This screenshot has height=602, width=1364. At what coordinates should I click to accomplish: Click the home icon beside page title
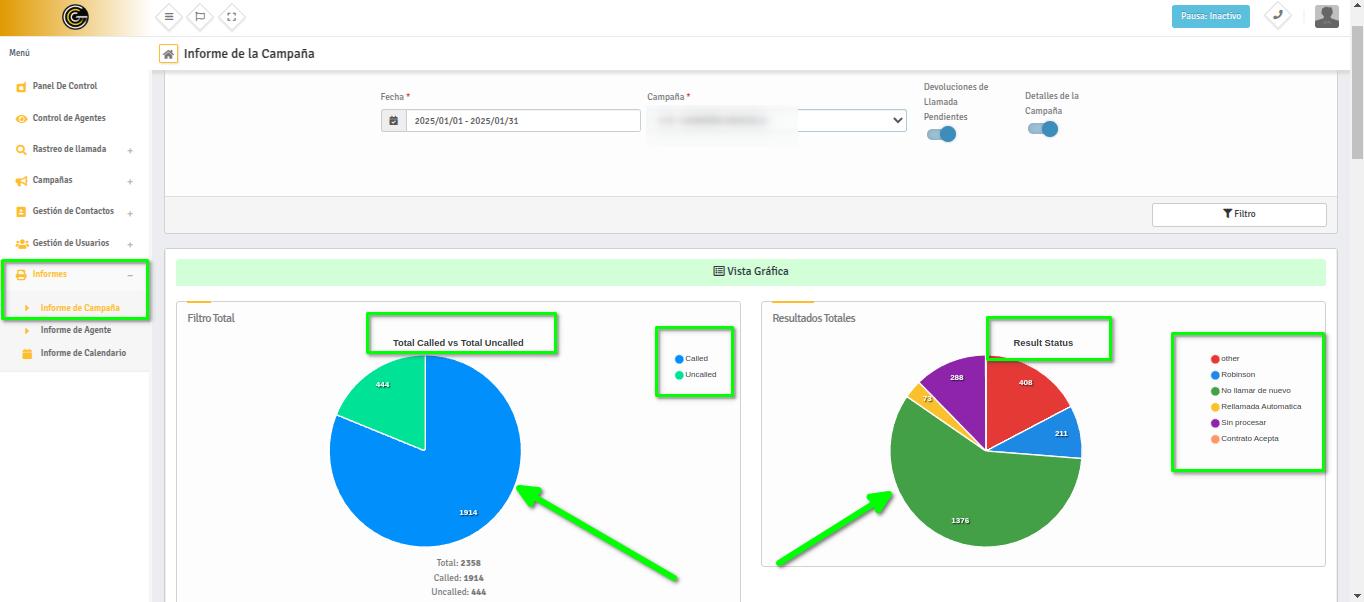tap(168, 54)
